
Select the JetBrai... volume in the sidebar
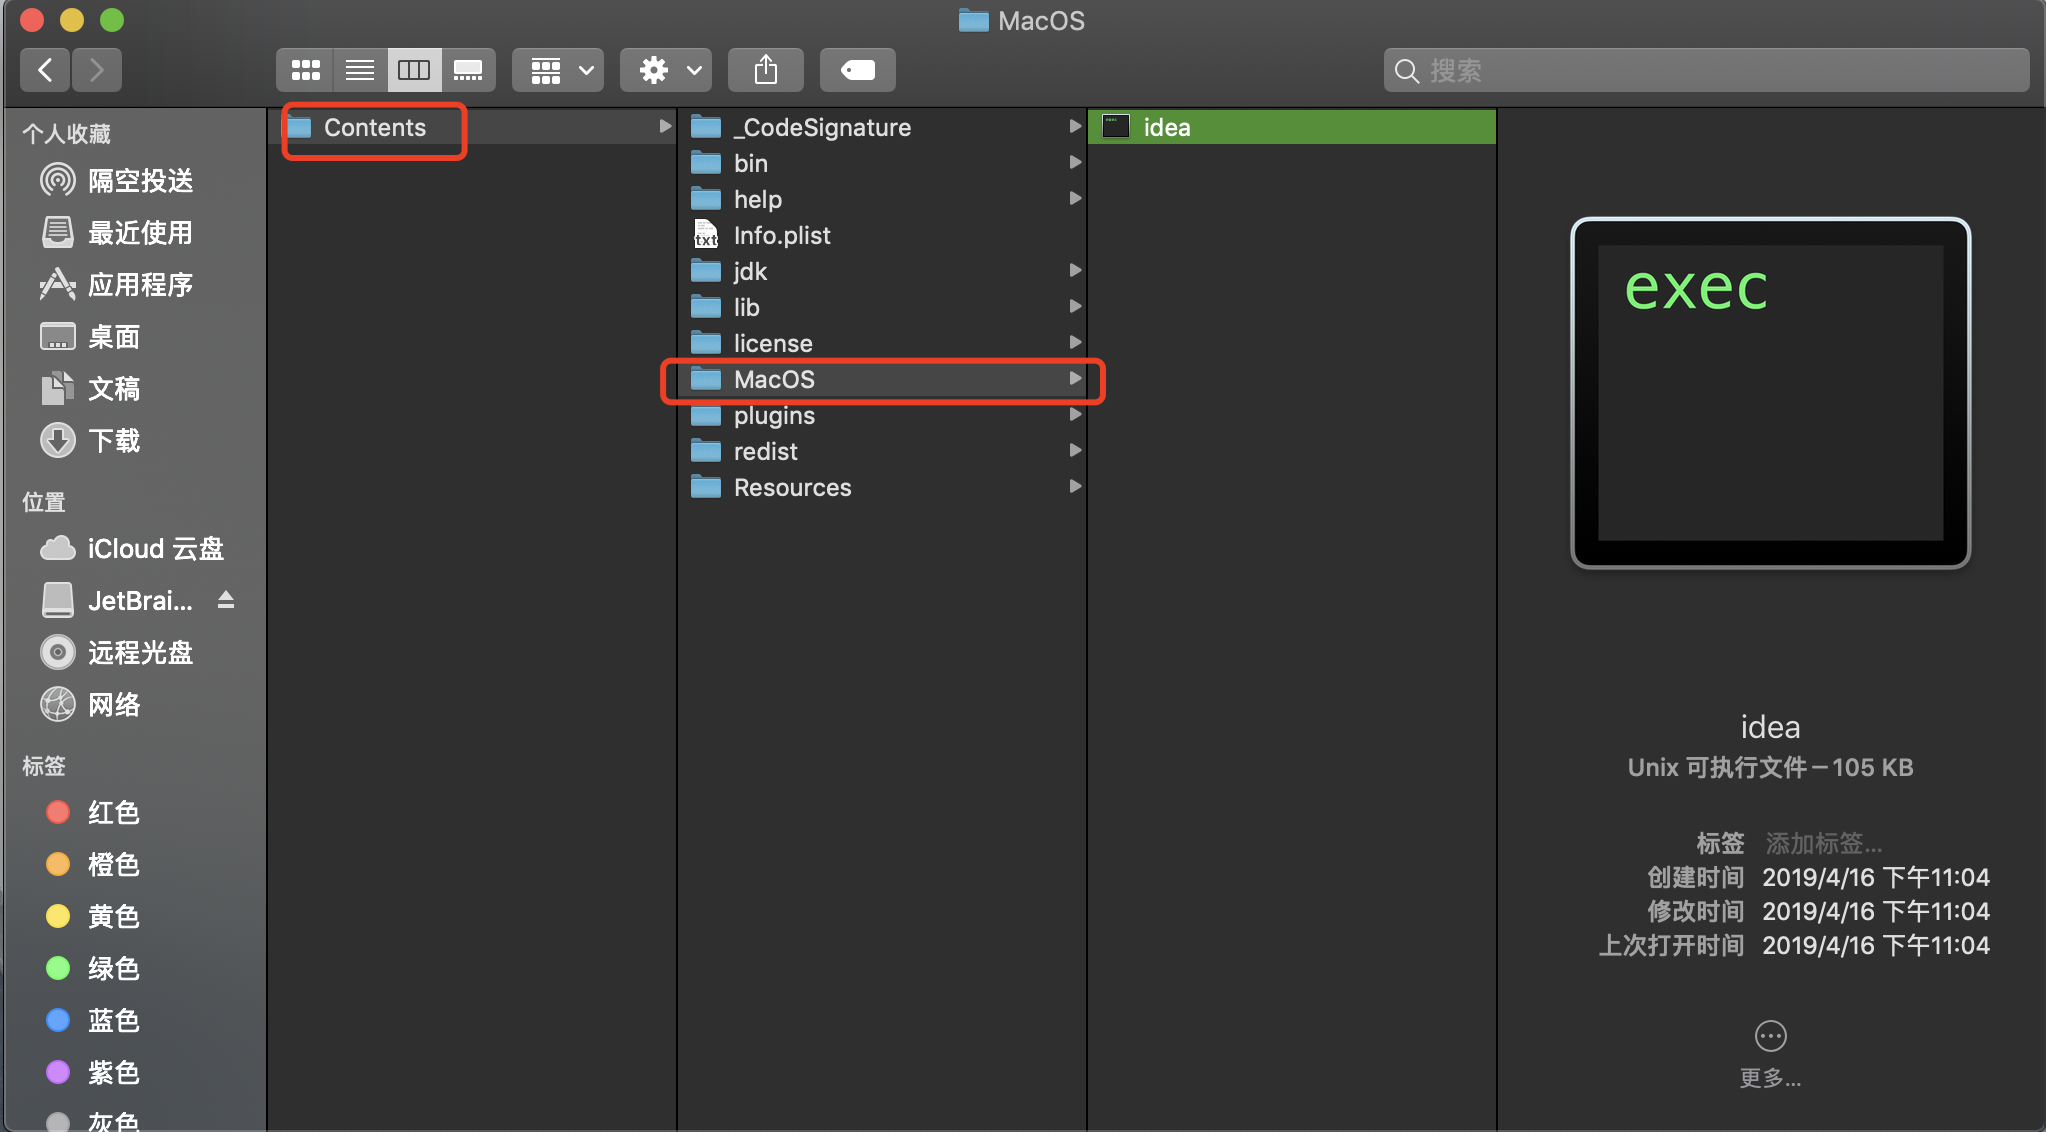click(117, 601)
